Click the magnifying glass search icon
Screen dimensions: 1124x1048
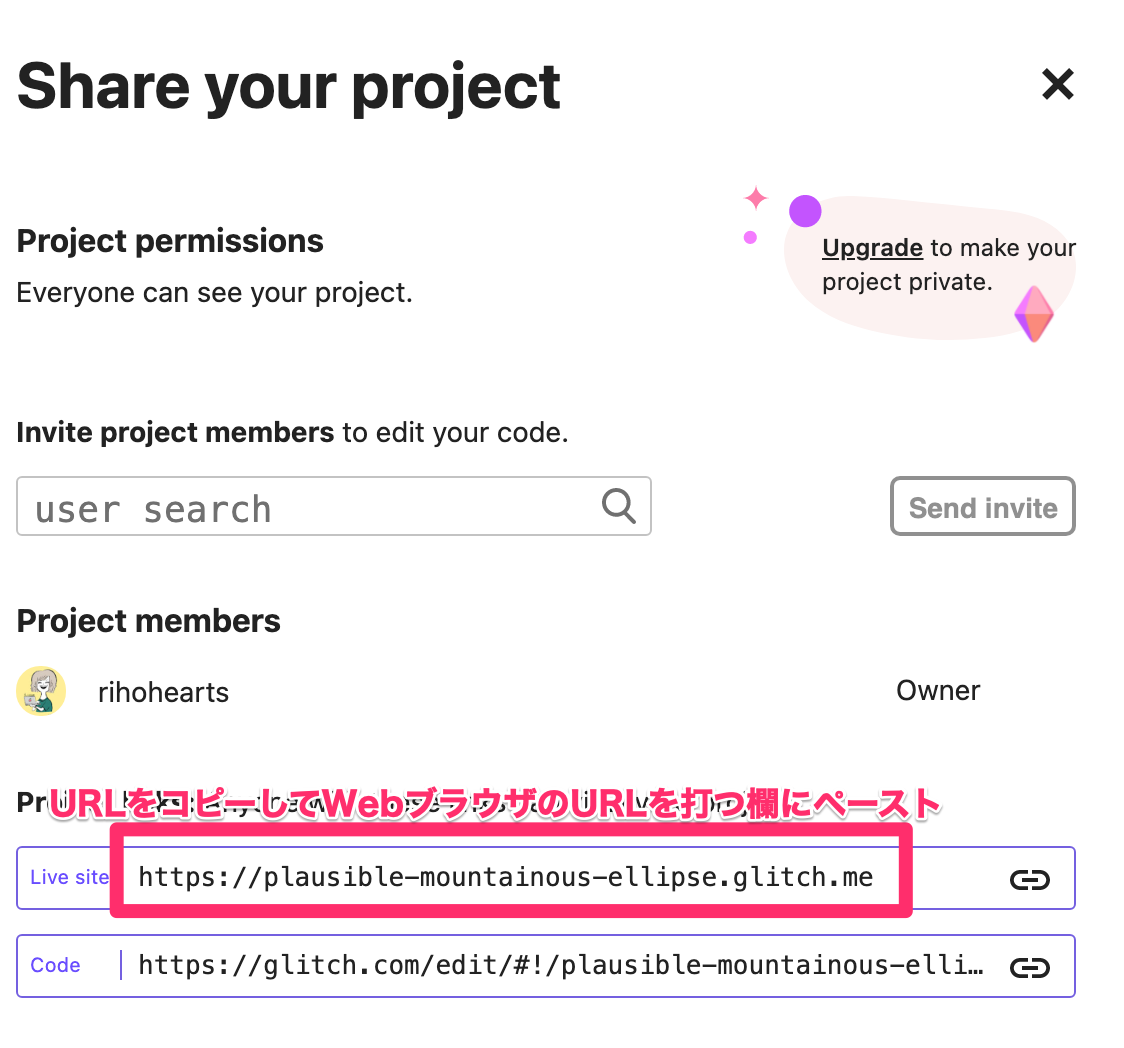tap(619, 507)
